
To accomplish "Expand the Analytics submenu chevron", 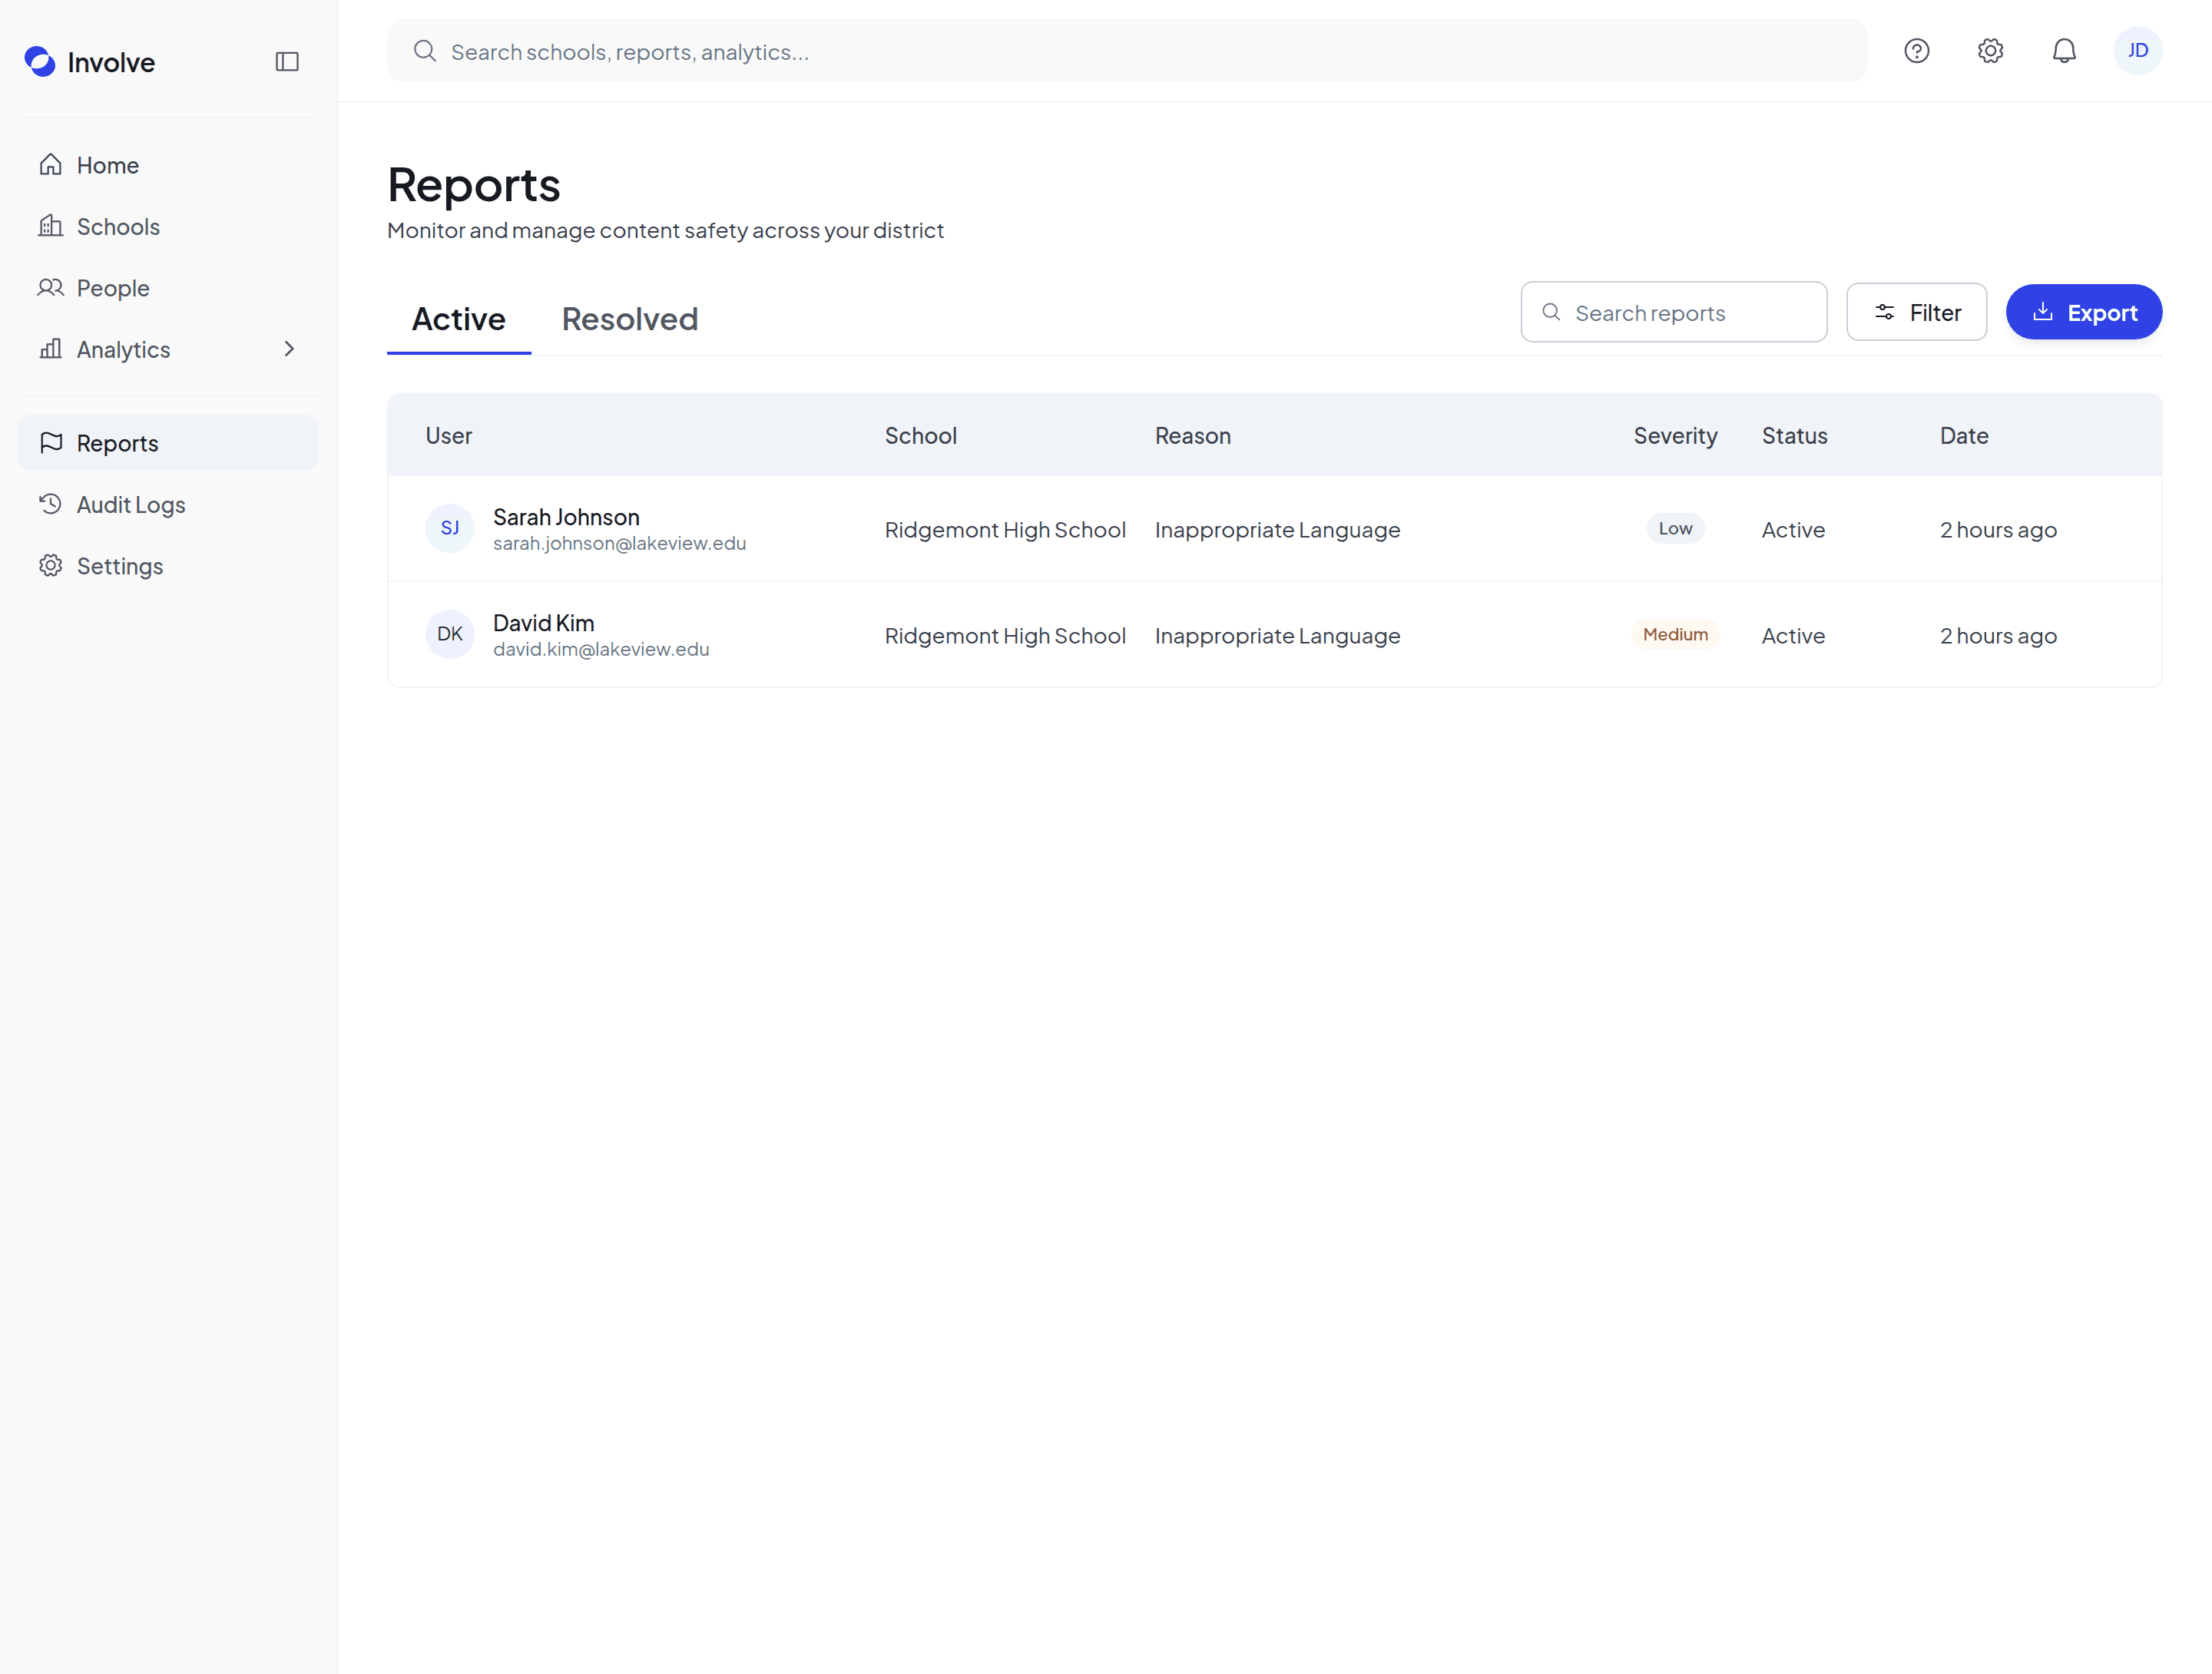I will (289, 349).
